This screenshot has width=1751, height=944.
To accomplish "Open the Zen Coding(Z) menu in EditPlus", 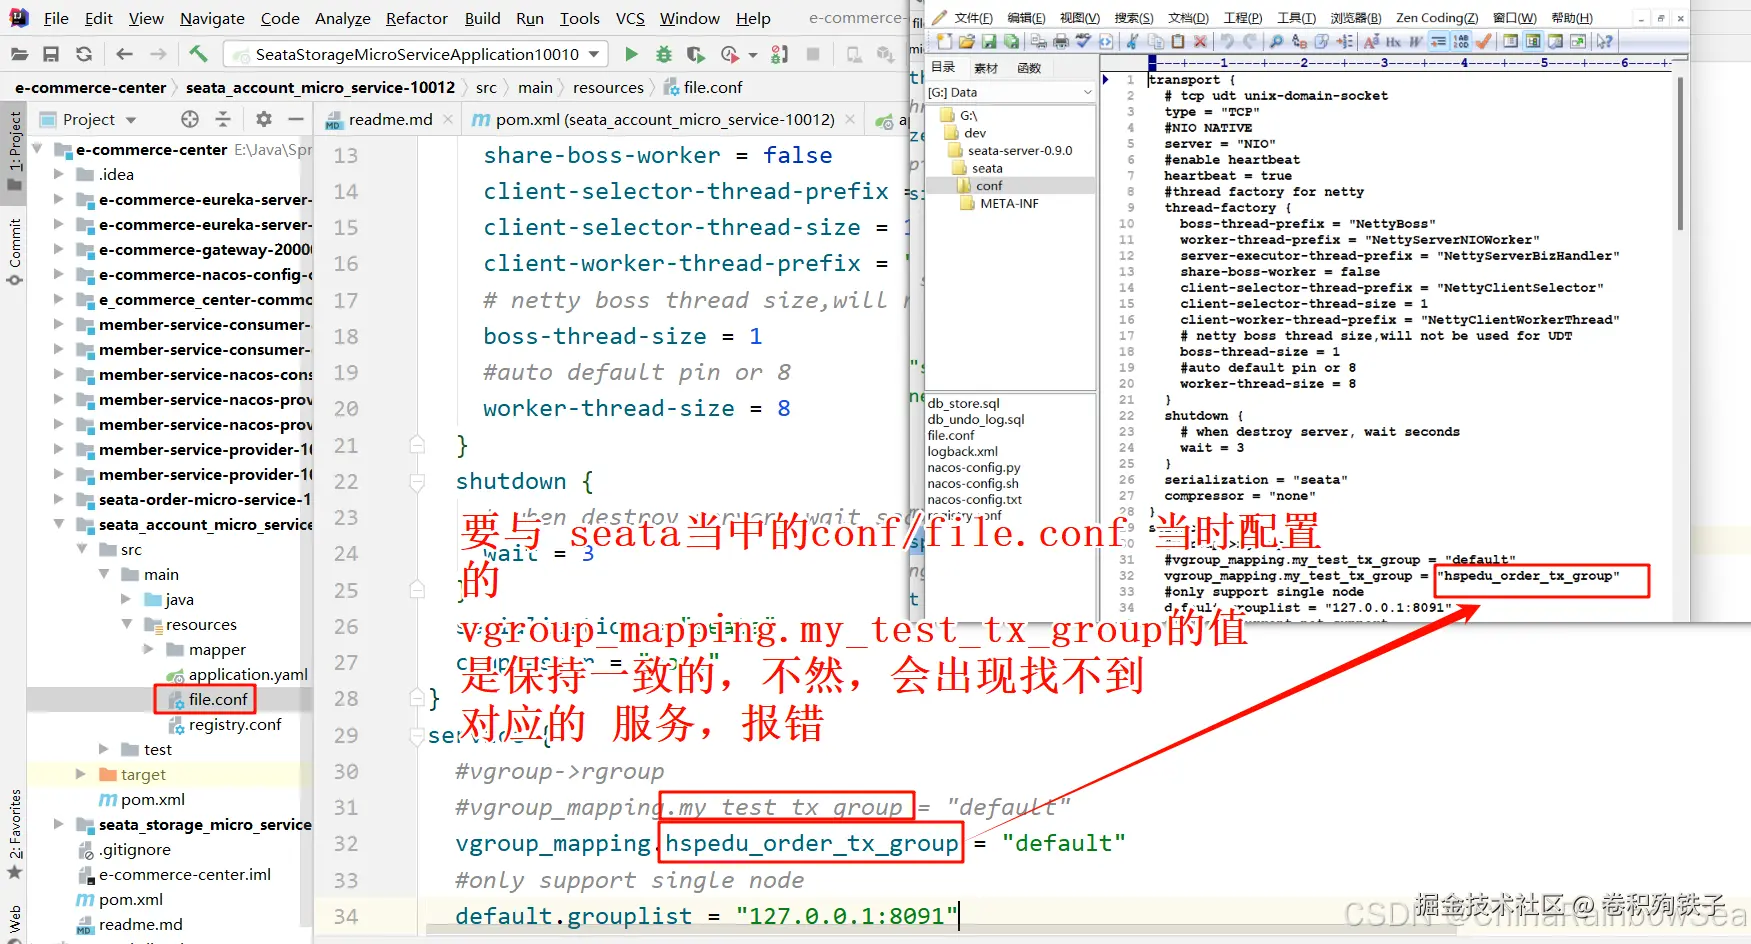I will (1437, 18).
